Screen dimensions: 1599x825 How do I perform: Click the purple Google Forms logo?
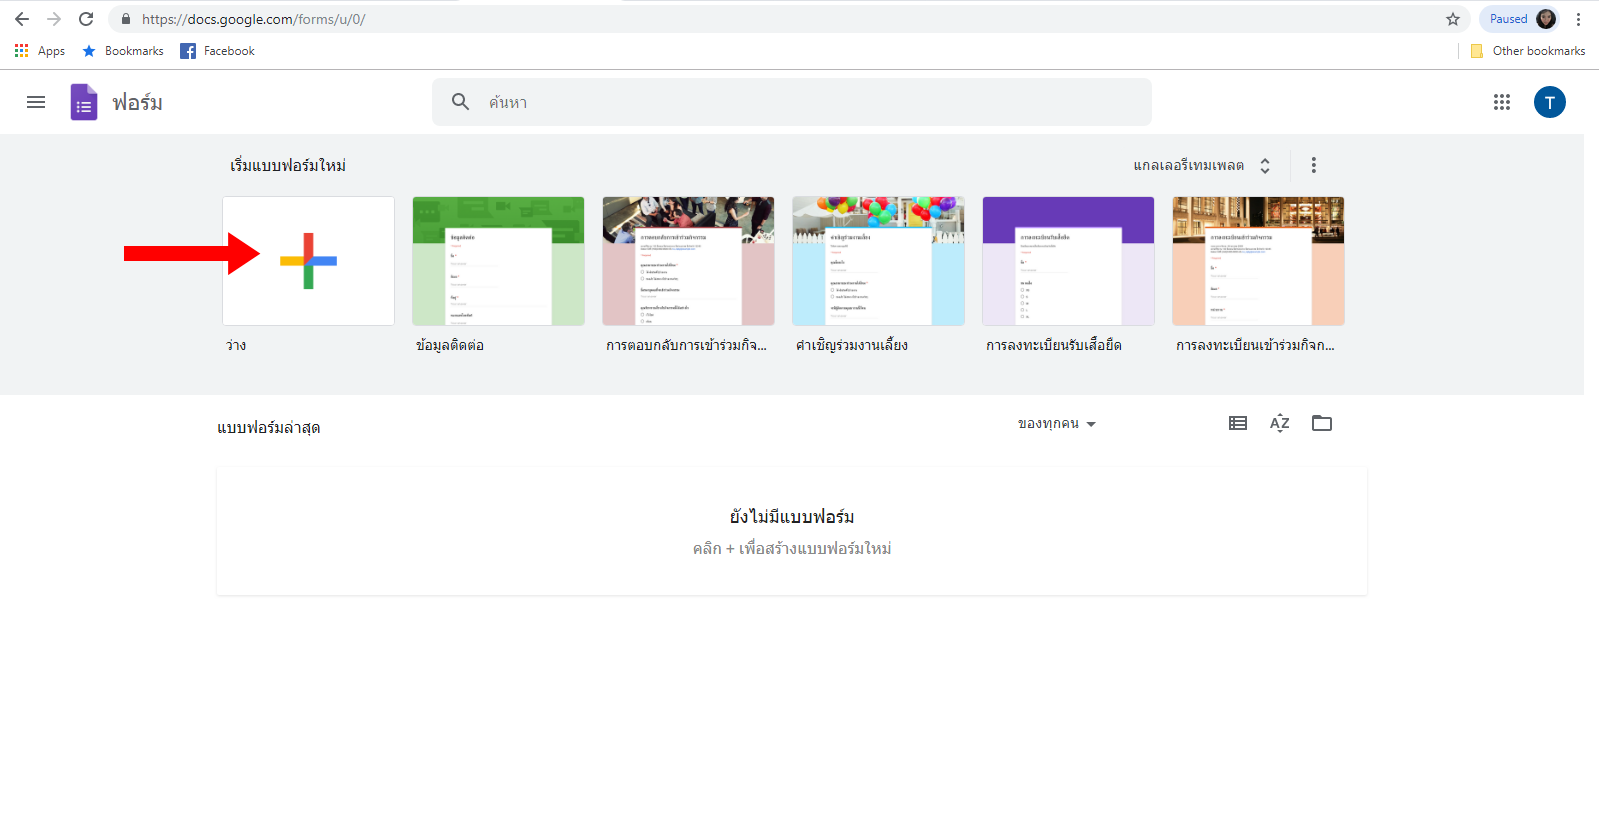(x=84, y=102)
